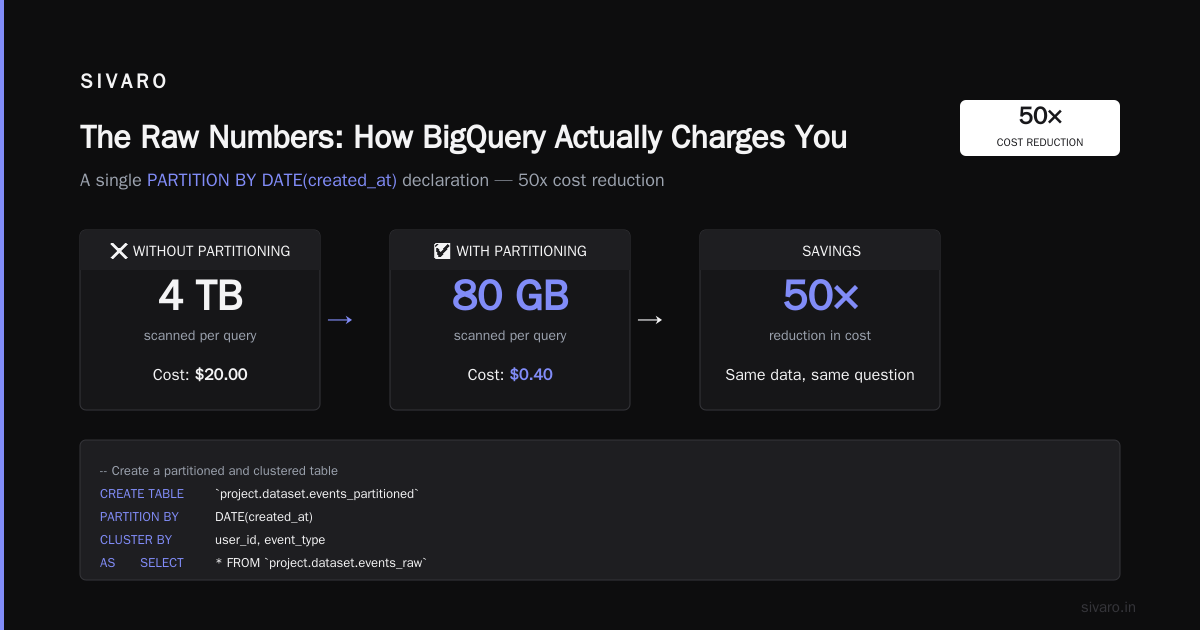
Task: Click the SELECT keyword in code
Action: point(162,563)
